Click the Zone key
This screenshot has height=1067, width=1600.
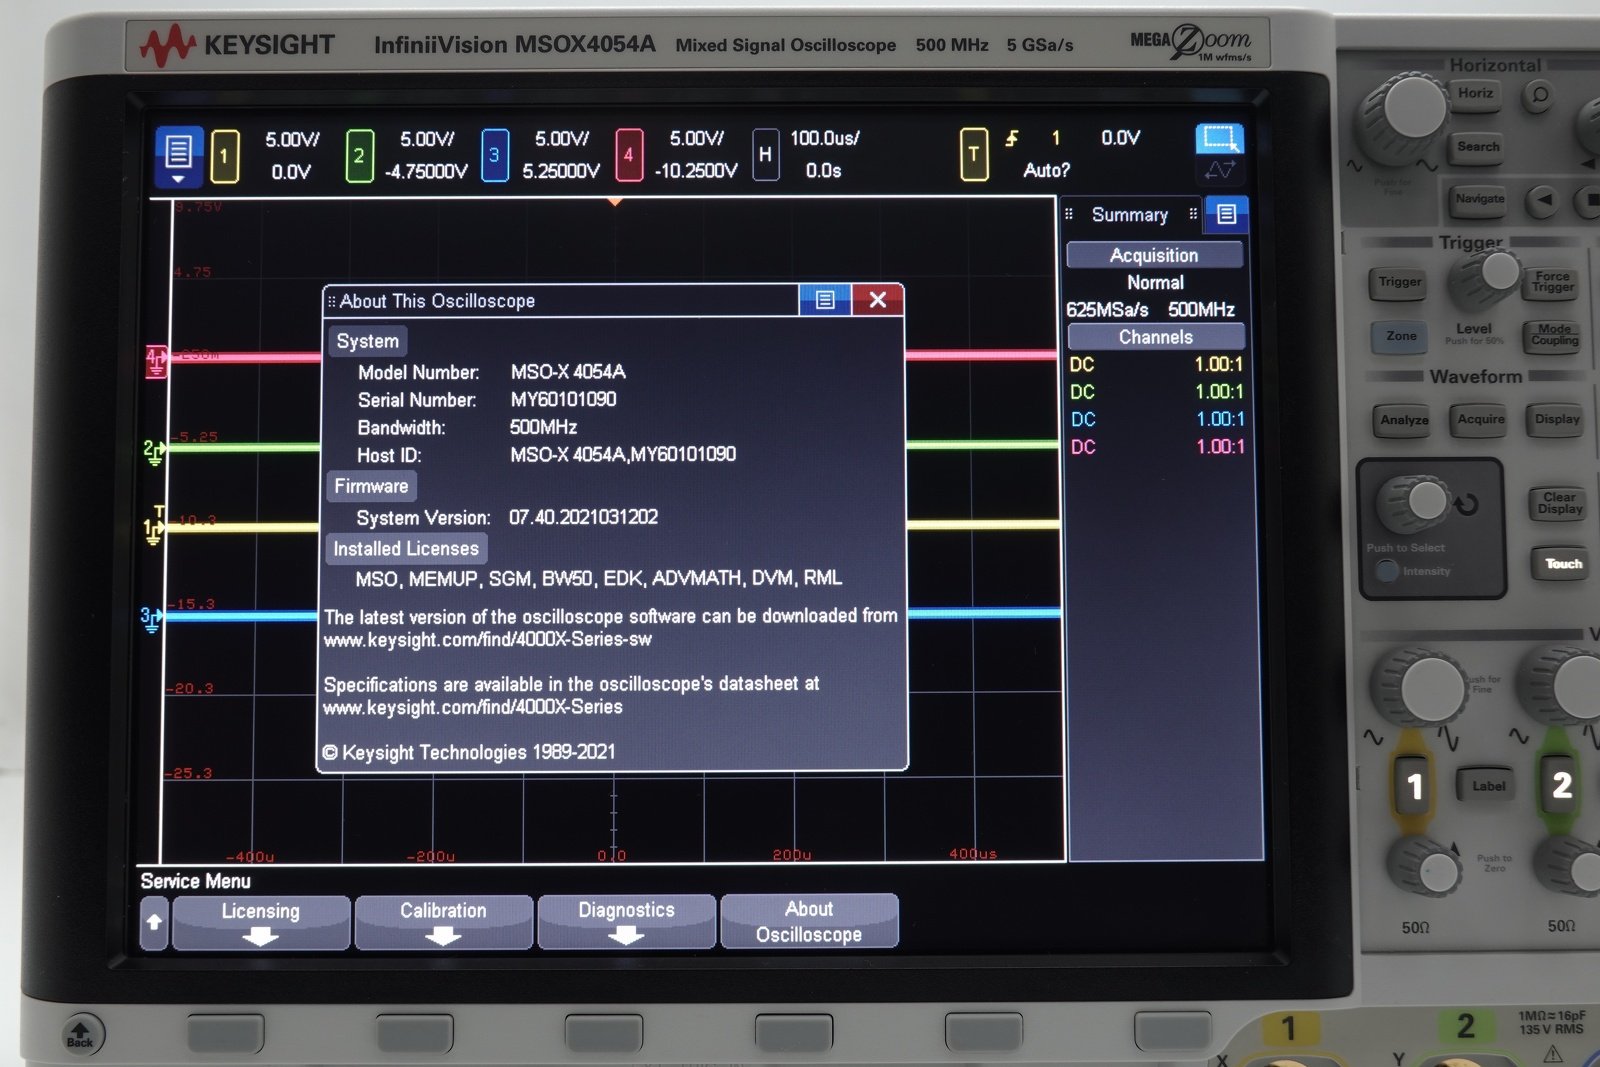point(1401,336)
